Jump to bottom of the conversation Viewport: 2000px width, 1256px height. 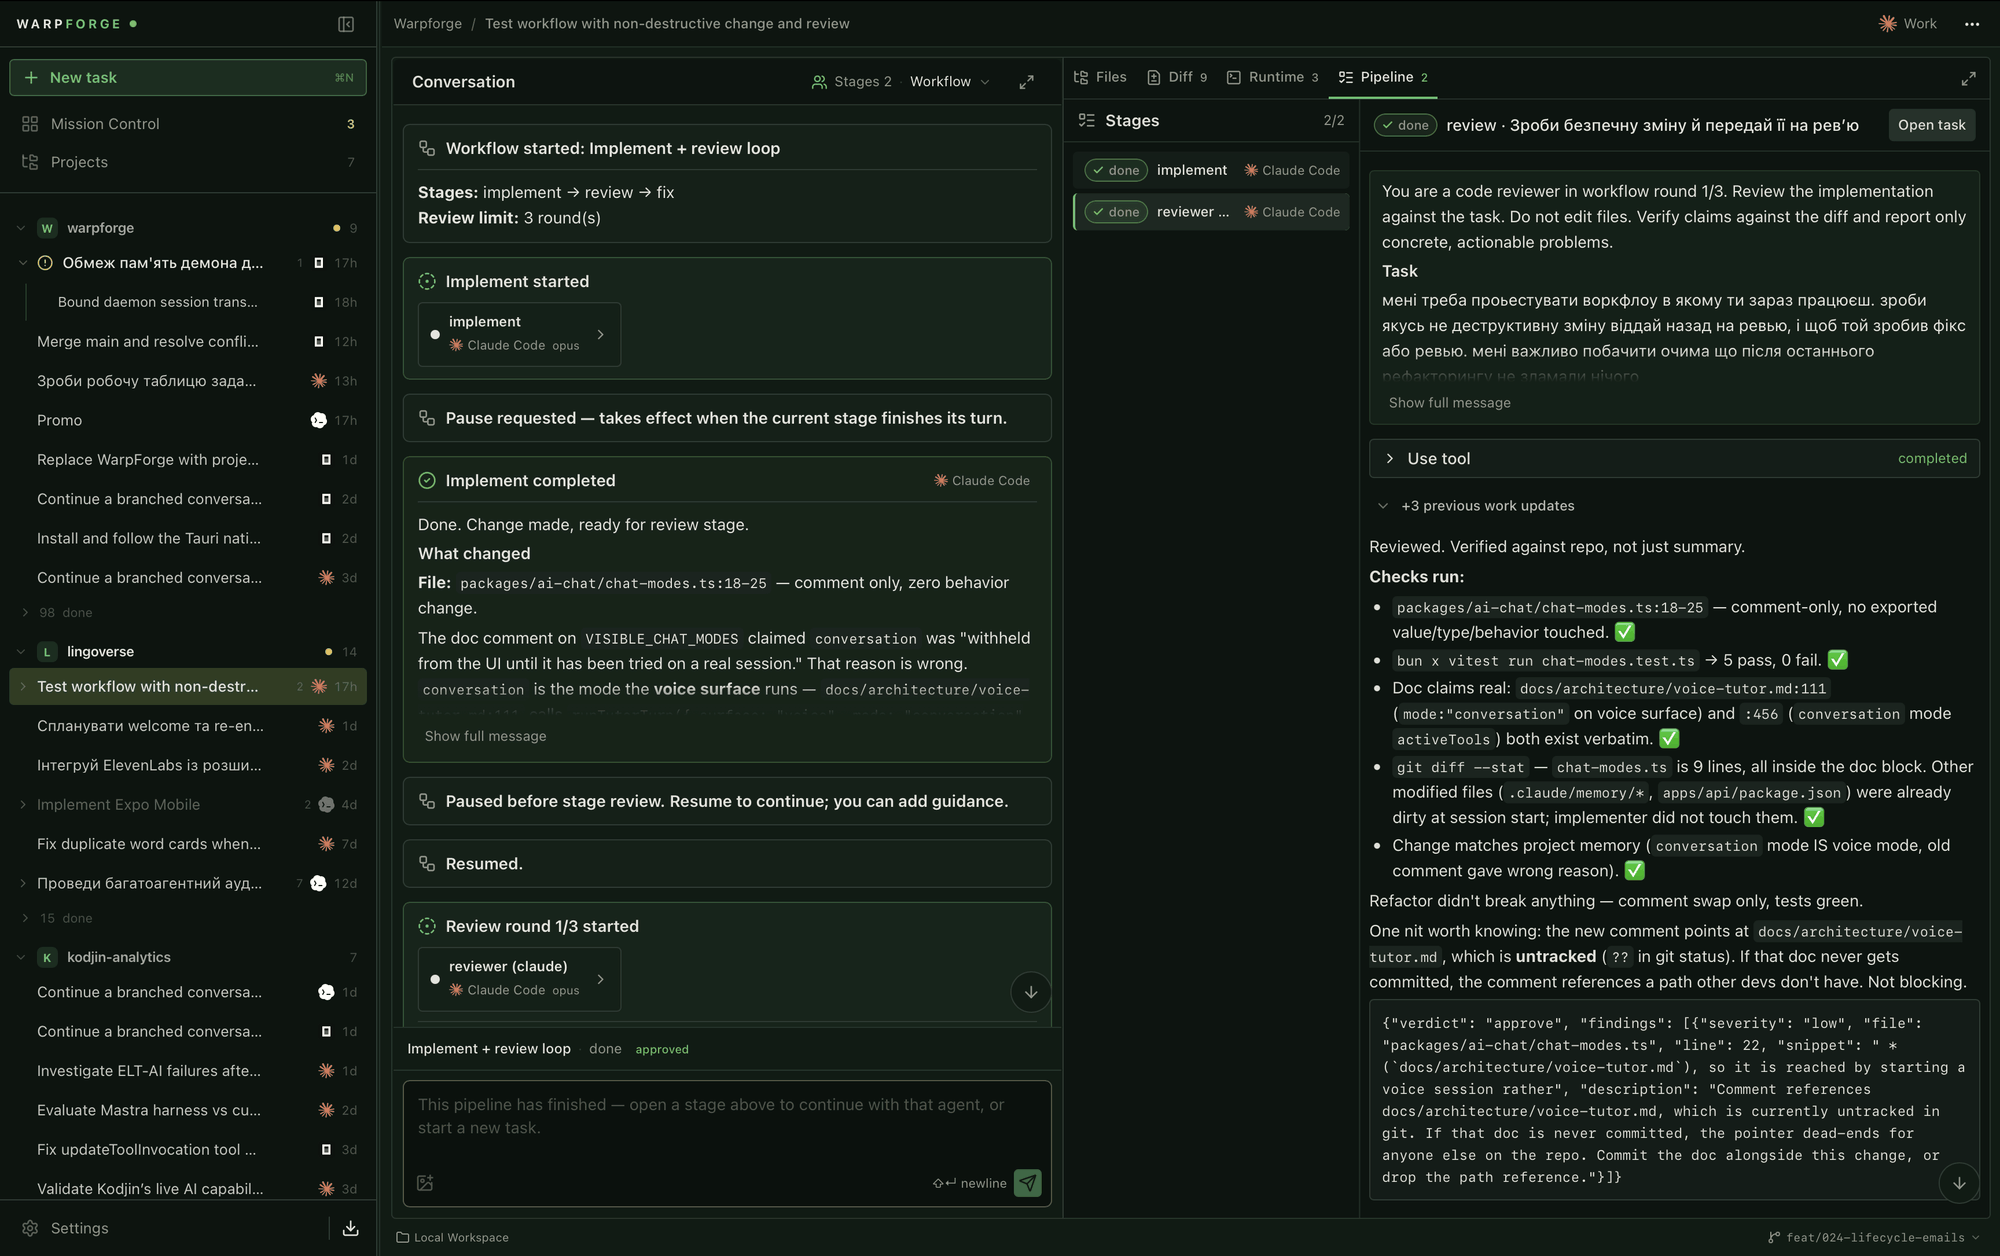(x=1031, y=992)
